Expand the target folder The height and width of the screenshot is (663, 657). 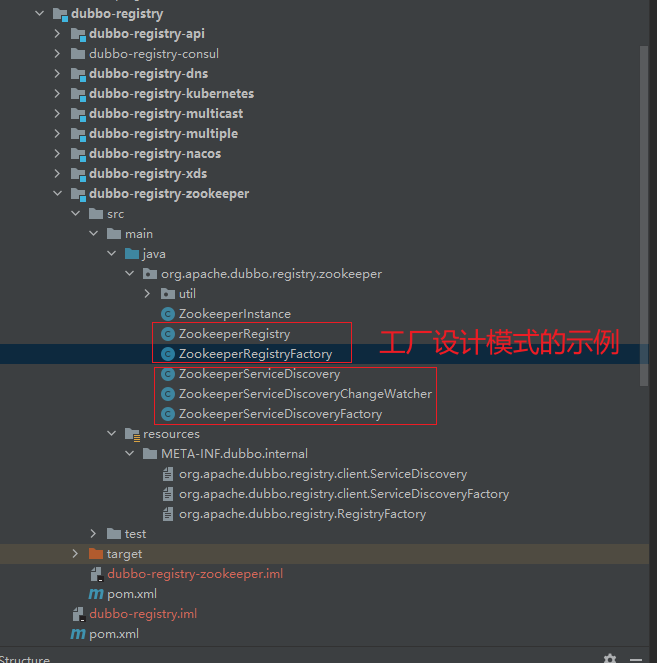point(75,553)
